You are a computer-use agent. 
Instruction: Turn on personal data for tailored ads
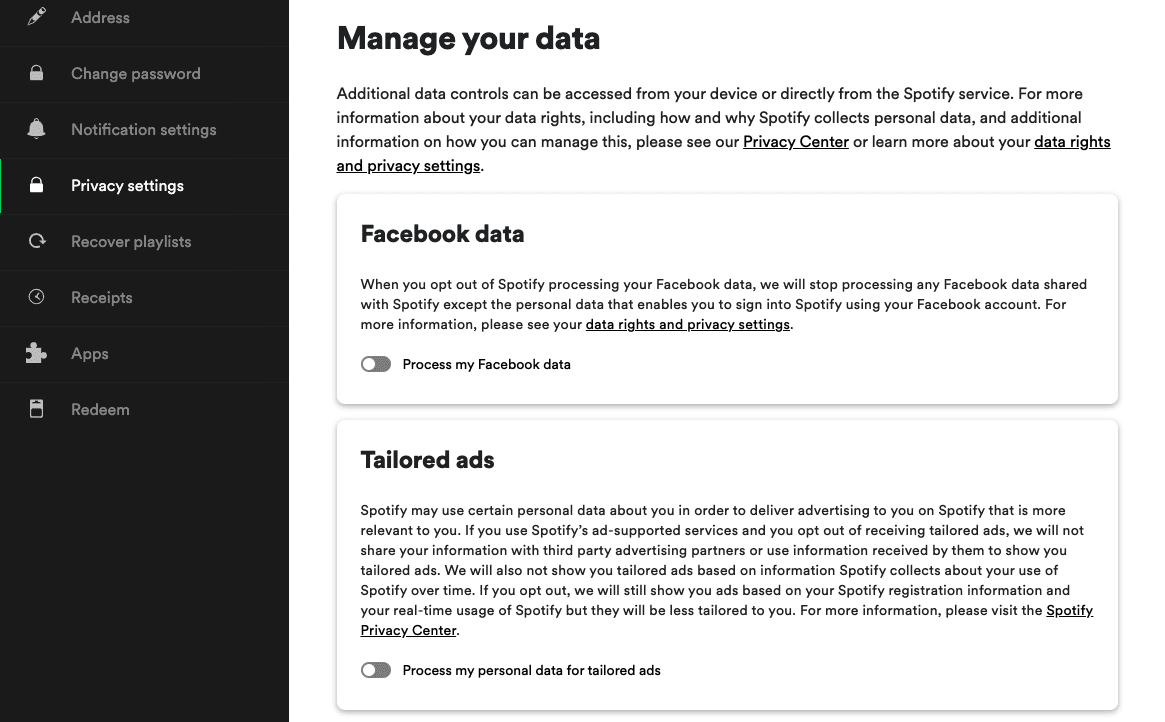click(x=375, y=670)
